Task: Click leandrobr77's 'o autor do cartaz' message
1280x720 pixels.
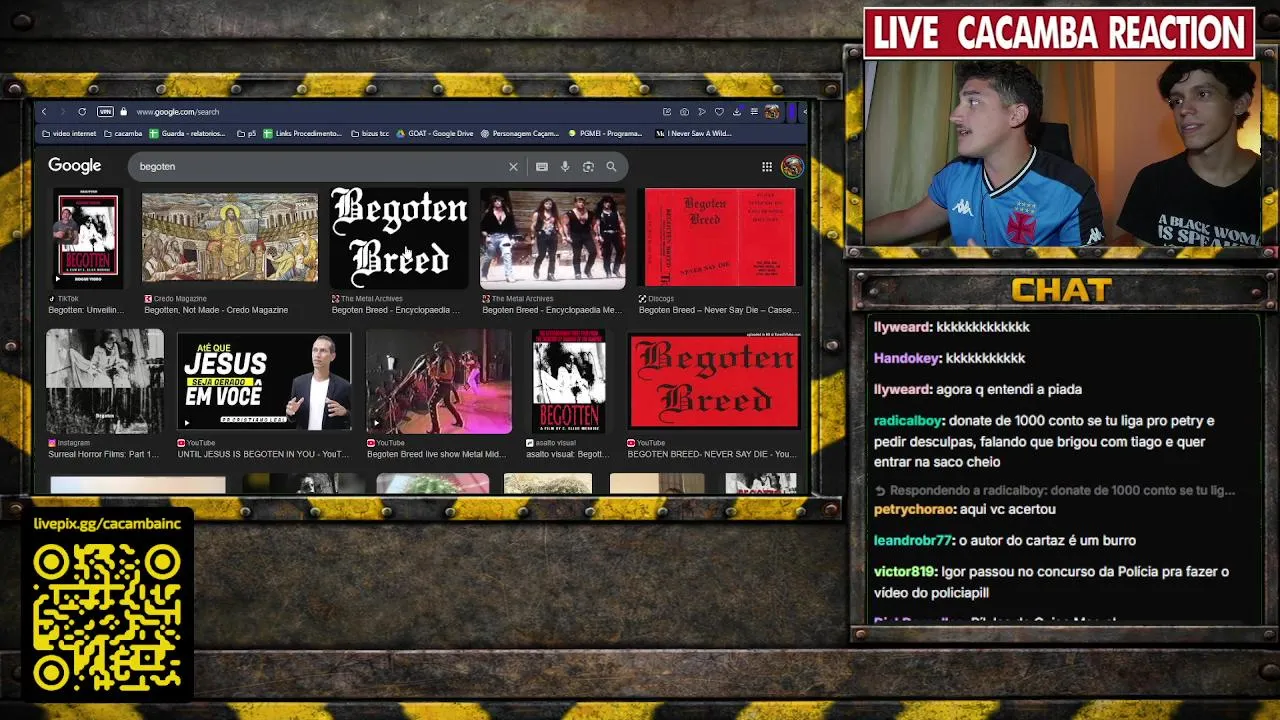Action: coord(1005,540)
